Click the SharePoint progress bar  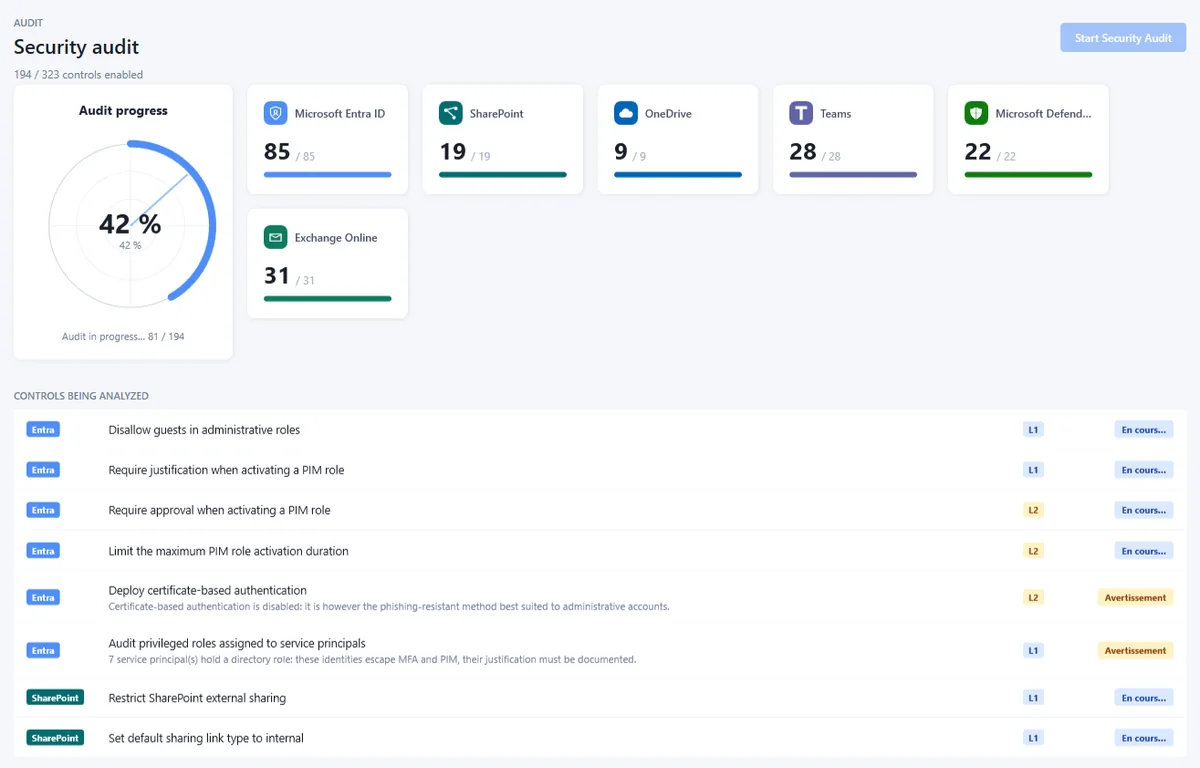(503, 175)
